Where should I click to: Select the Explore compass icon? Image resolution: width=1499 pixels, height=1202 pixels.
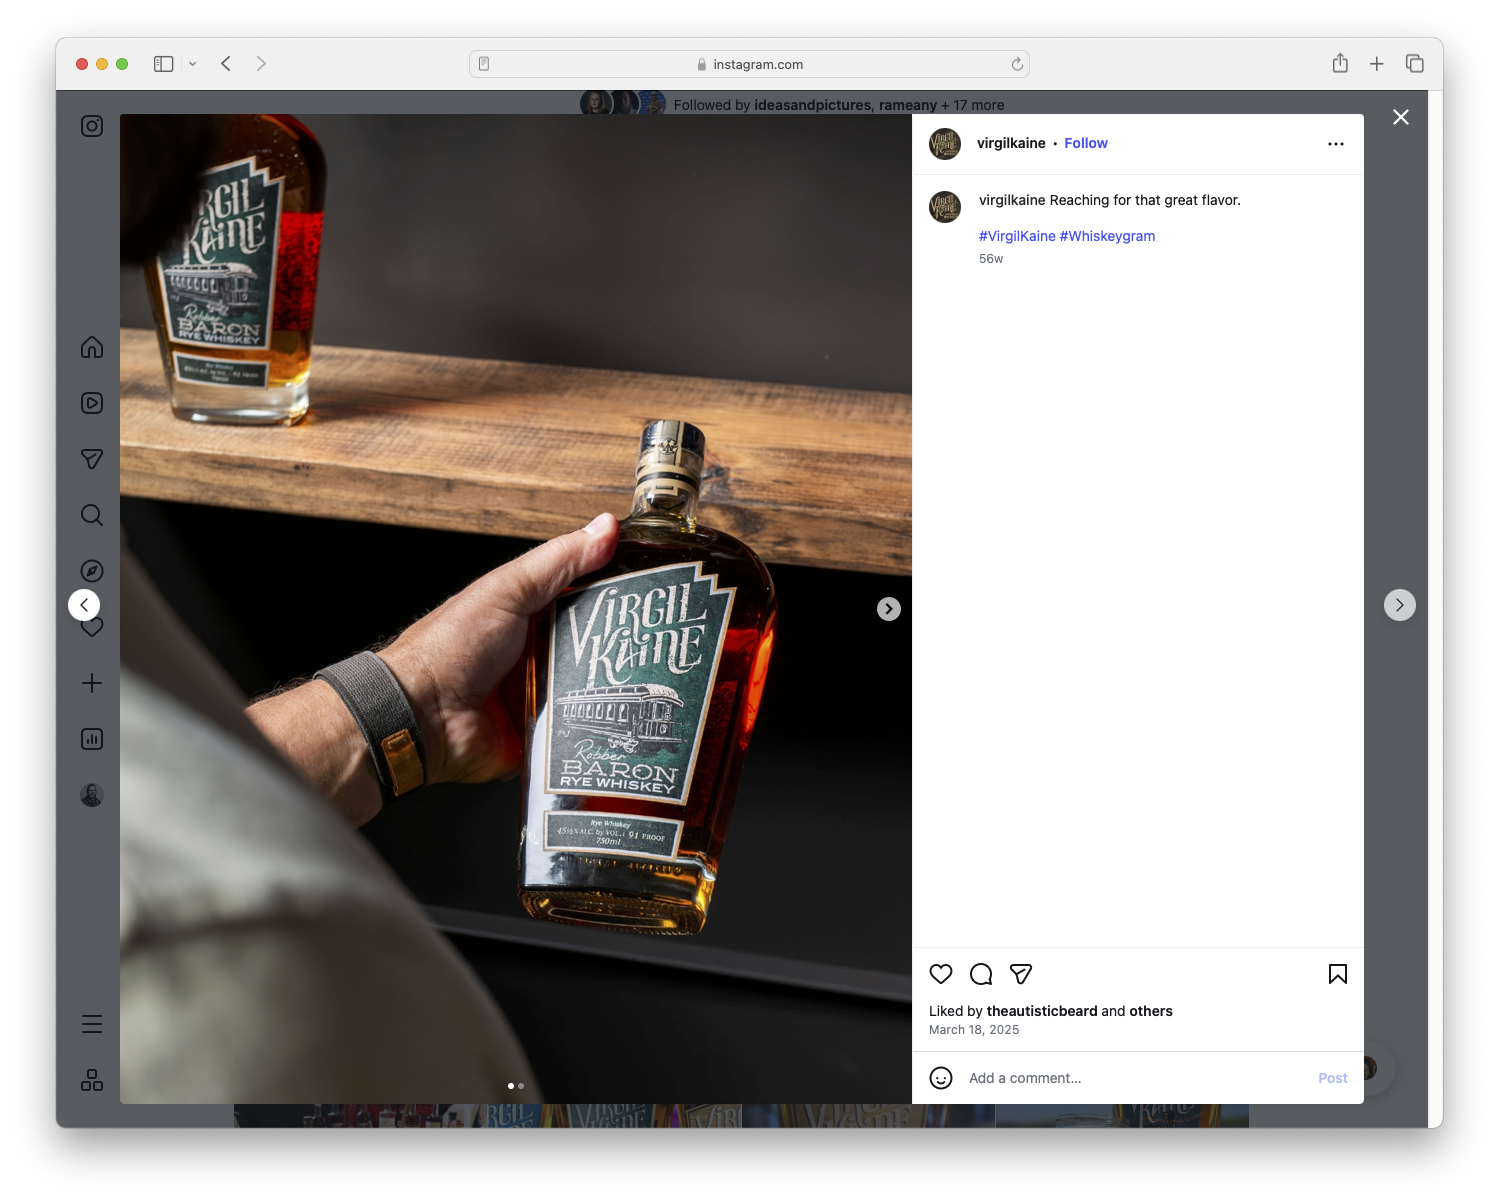pyautogui.click(x=91, y=571)
